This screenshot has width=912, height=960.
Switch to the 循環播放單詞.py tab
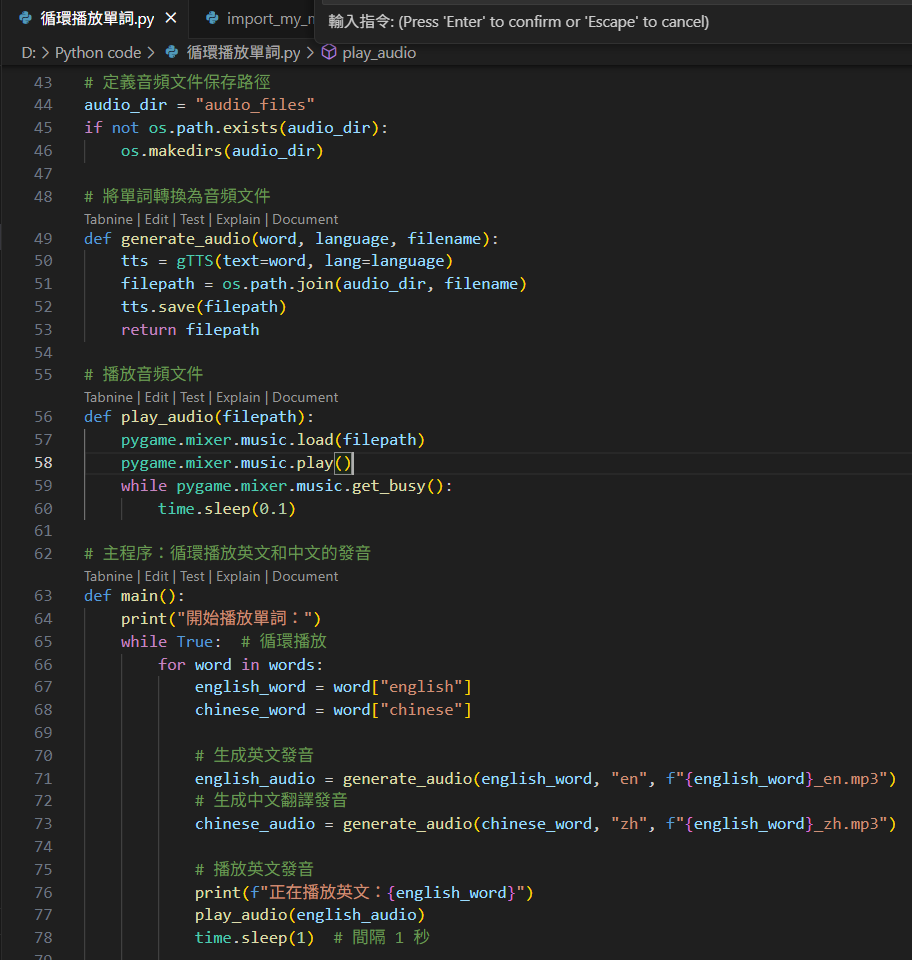pos(97,18)
